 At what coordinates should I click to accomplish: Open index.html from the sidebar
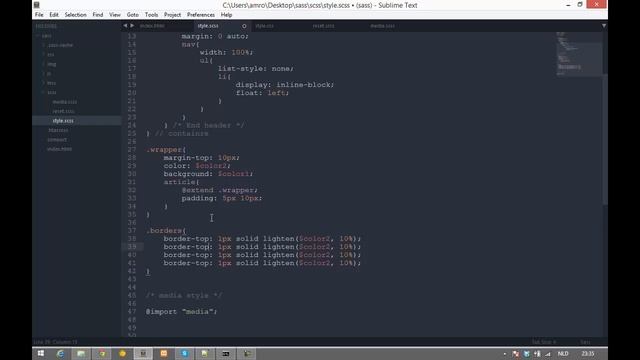coord(59,149)
